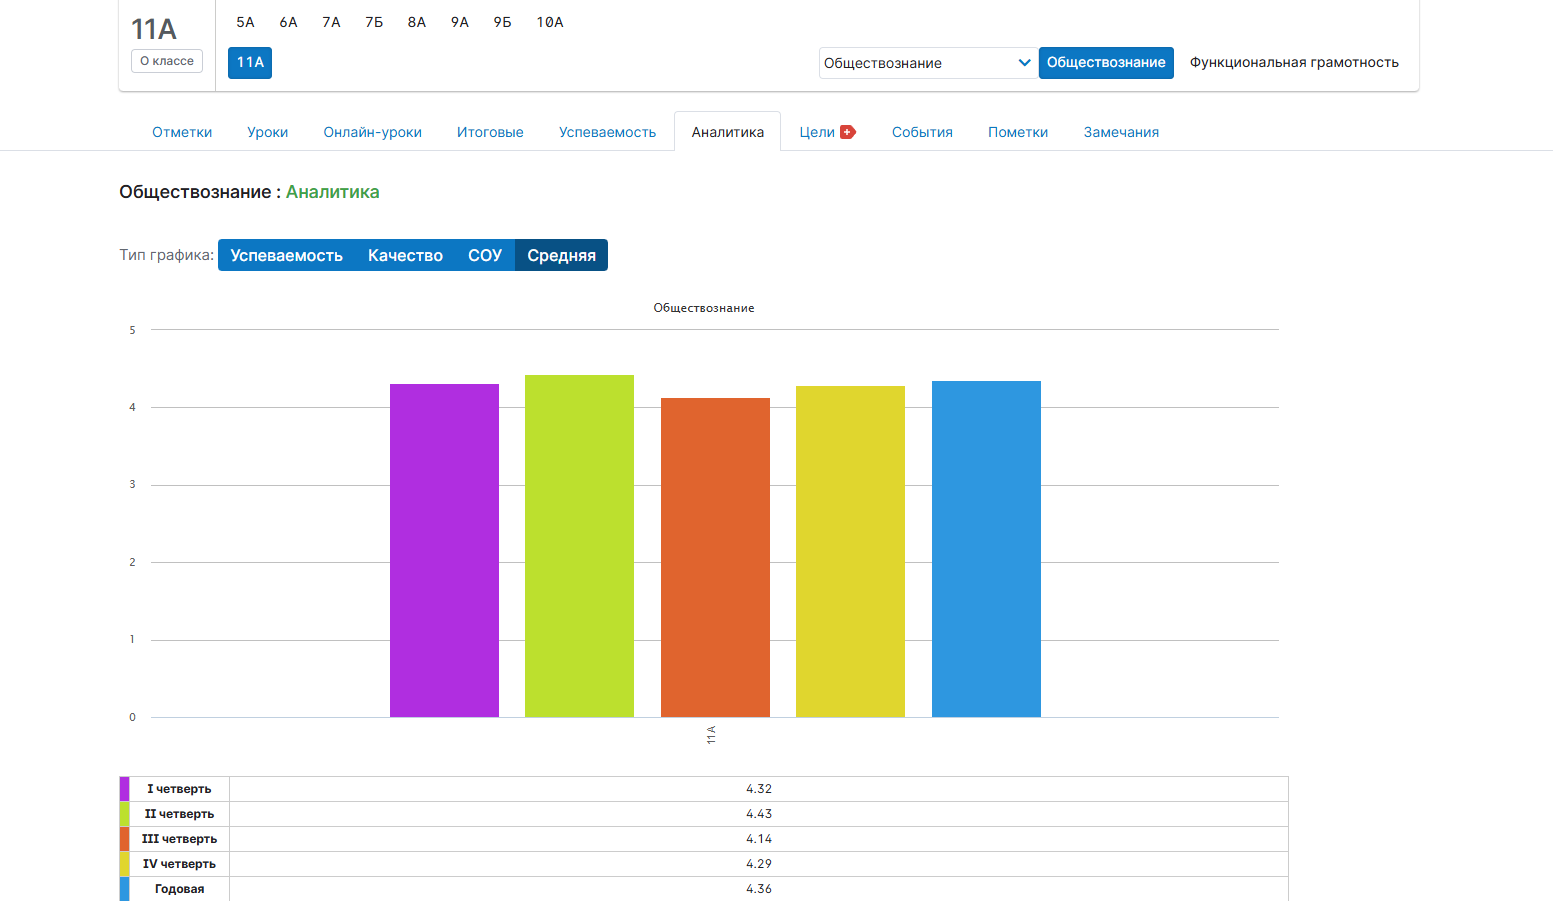Click the blue Годовая bar
The height and width of the screenshot is (901, 1553).
coord(986,549)
